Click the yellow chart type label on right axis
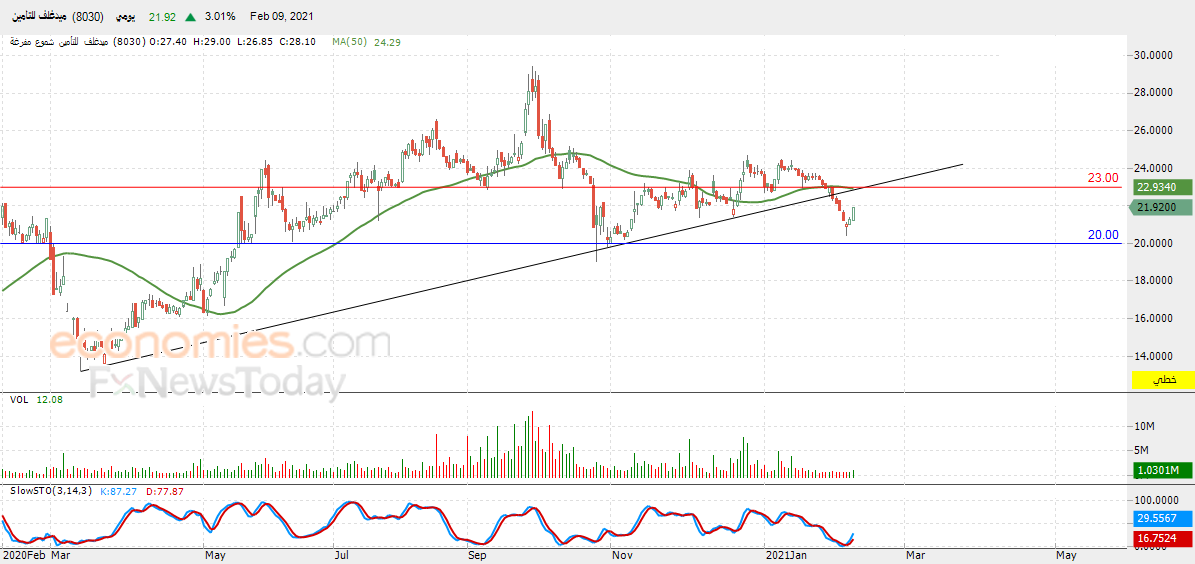1195x564 pixels. tap(1162, 379)
